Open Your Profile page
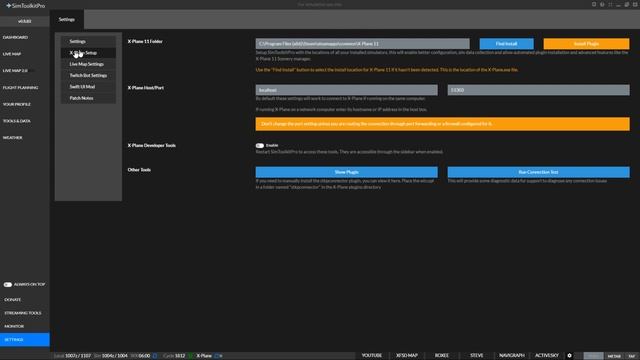The image size is (640, 360). [x=17, y=104]
